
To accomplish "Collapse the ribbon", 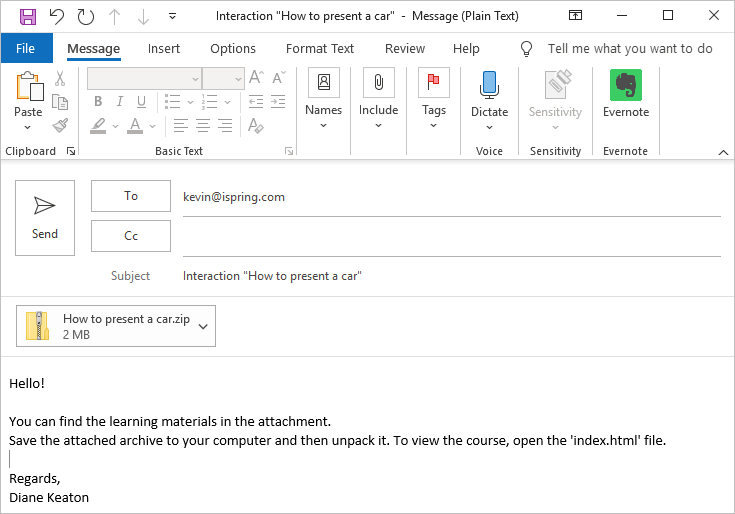I will [723, 152].
